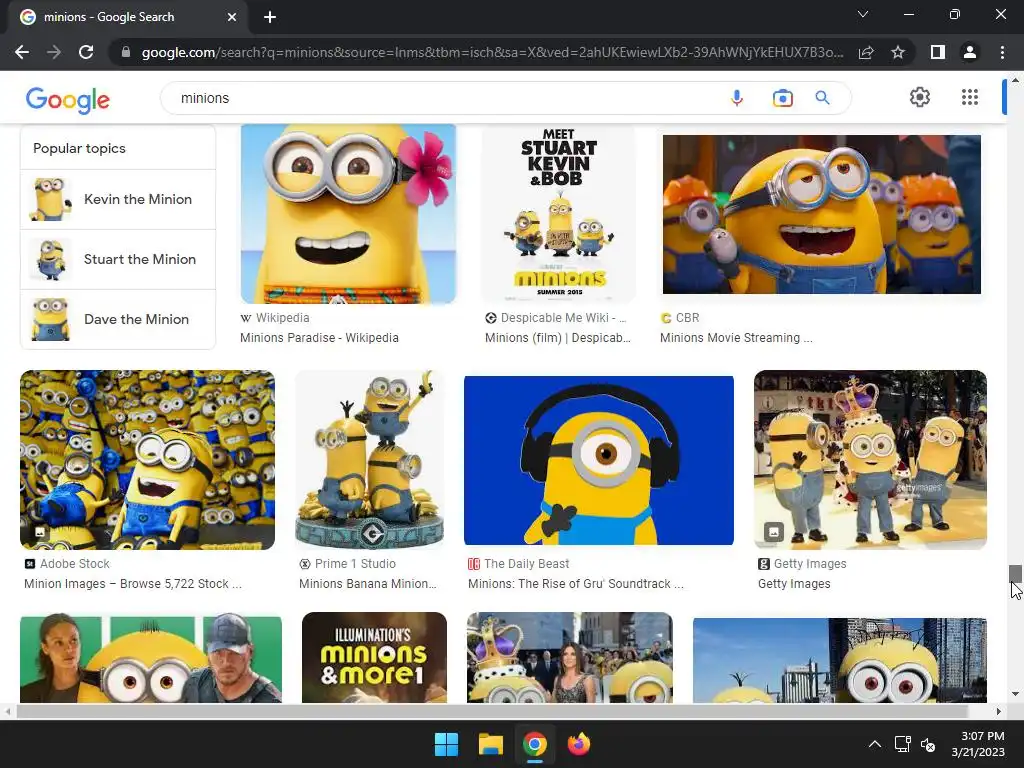
Task: Select Stuart the Minion topic
Action: [x=118, y=259]
